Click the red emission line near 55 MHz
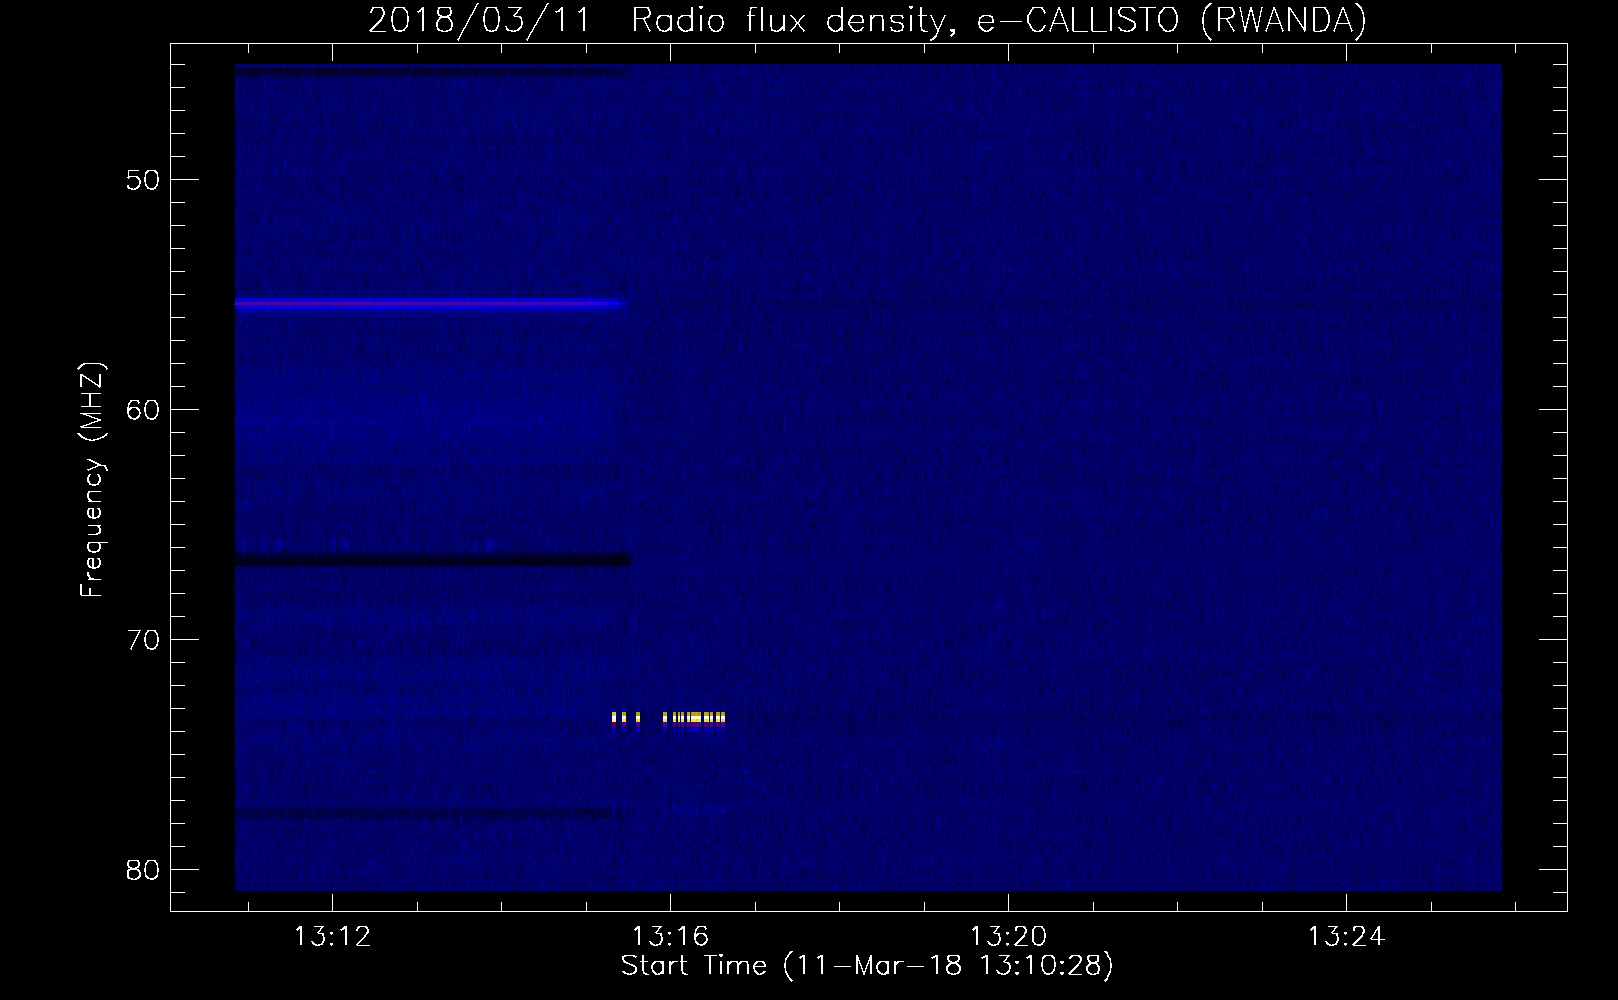This screenshot has height=1000, width=1618. pyautogui.click(x=431, y=303)
